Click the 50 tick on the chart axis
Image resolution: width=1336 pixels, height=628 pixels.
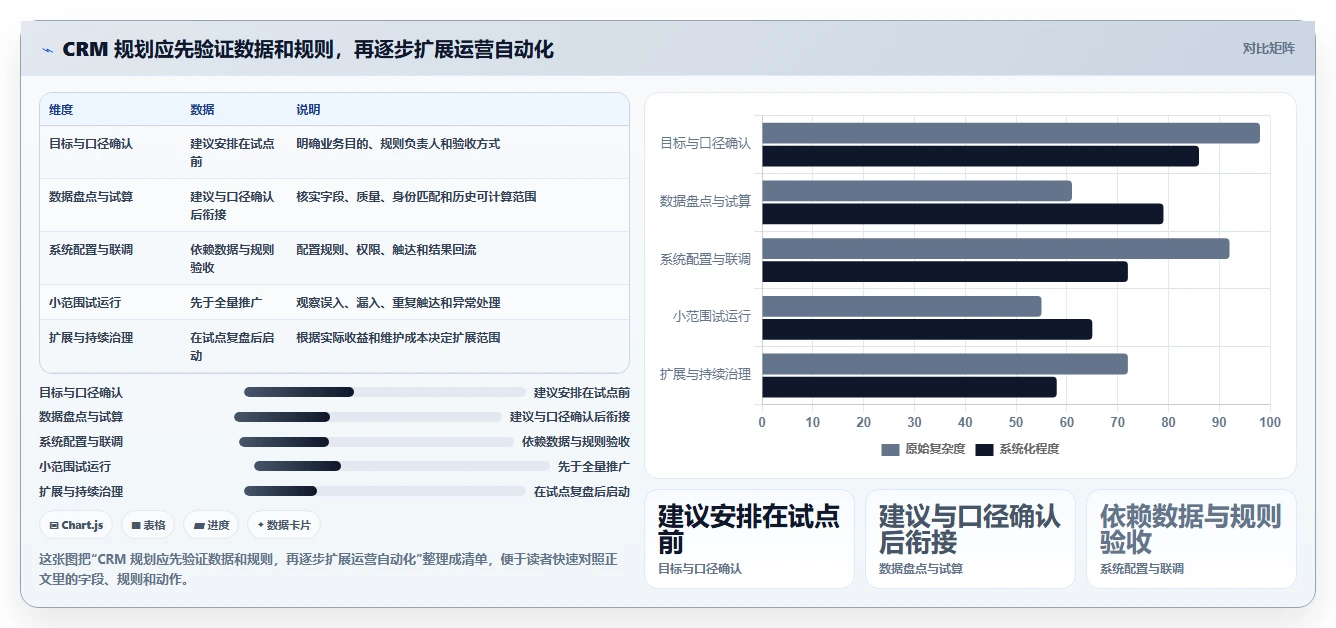[1016, 423]
